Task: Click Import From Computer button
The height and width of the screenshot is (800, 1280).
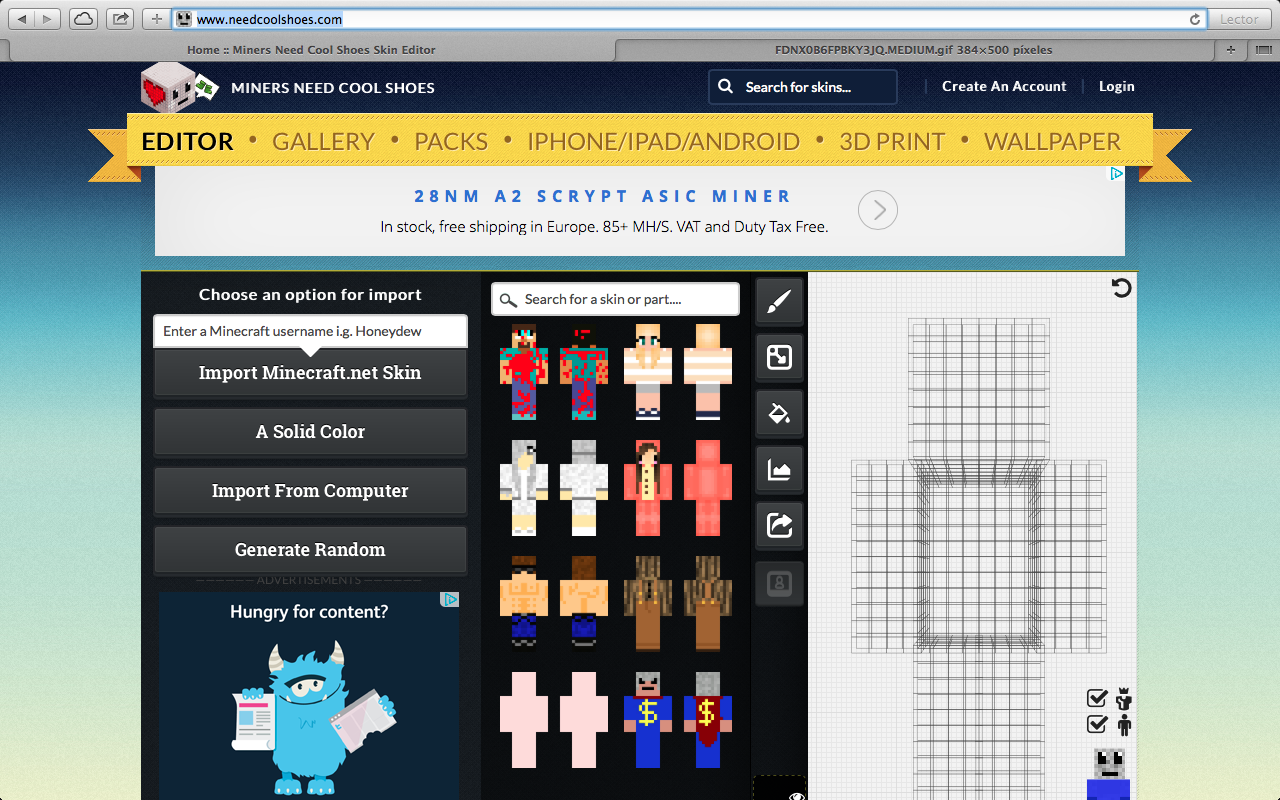Action: [310, 491]
